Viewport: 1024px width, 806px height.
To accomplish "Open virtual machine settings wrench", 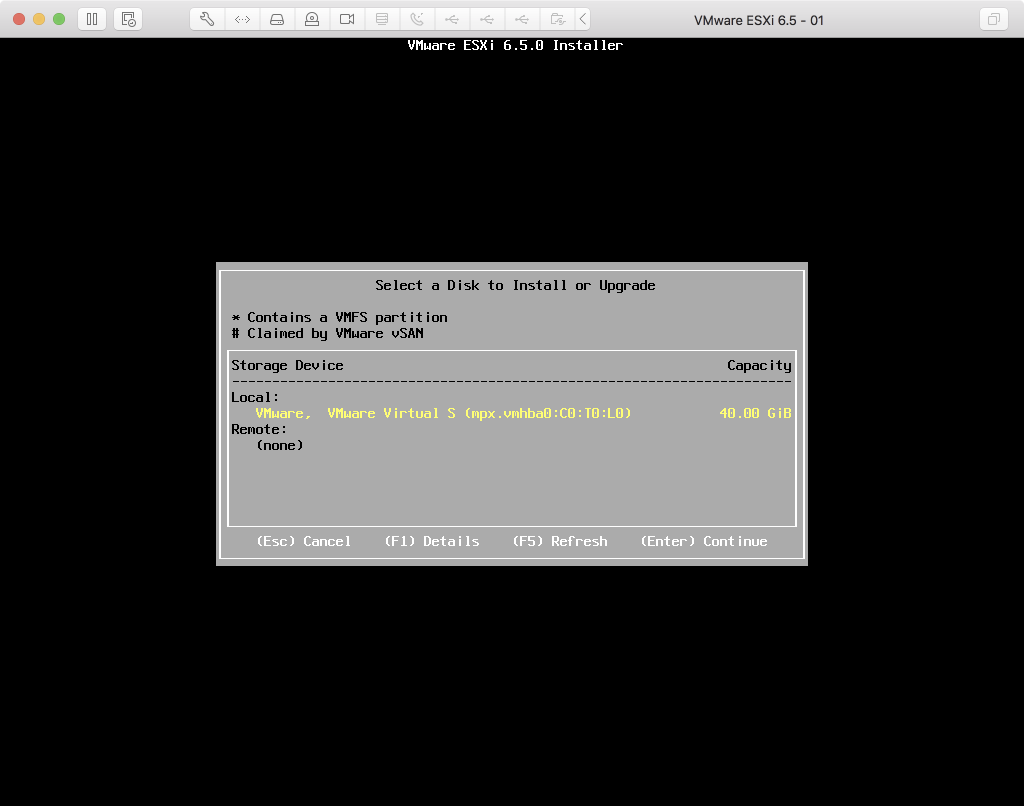I will [207, 19].
